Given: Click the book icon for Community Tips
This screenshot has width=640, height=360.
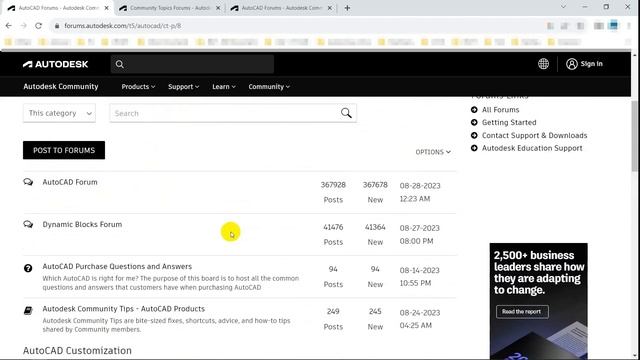Looking at the screenshot, I should click(x=28, y=311).
